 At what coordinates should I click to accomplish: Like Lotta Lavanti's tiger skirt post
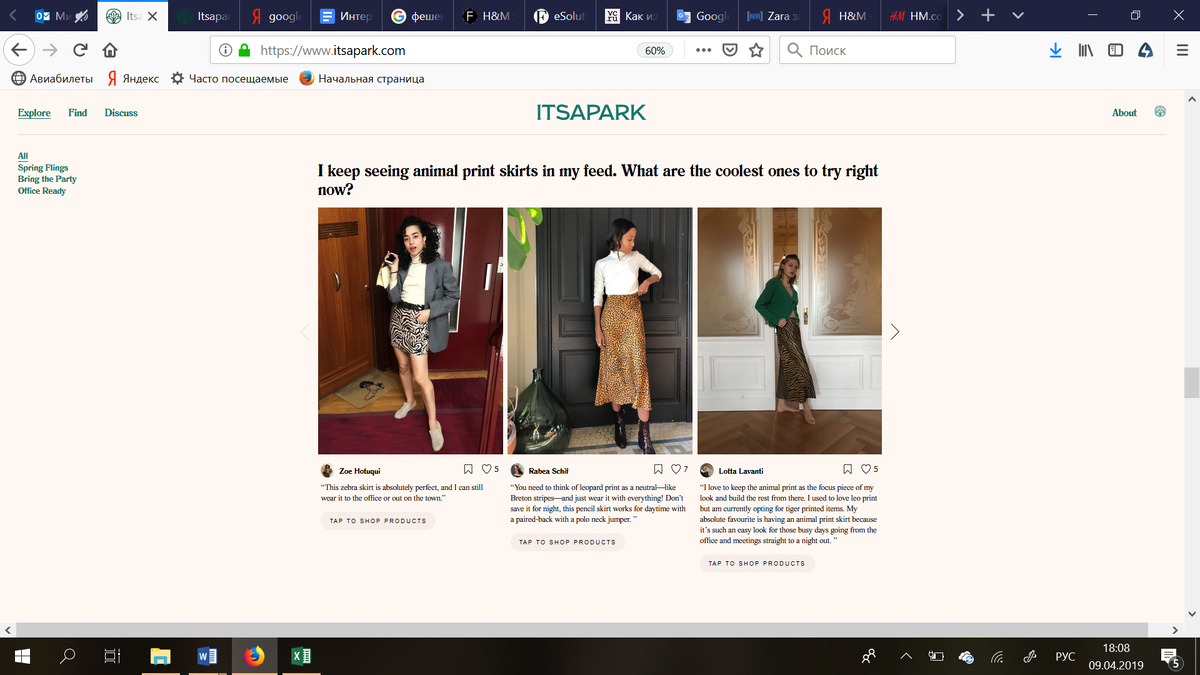866,469
